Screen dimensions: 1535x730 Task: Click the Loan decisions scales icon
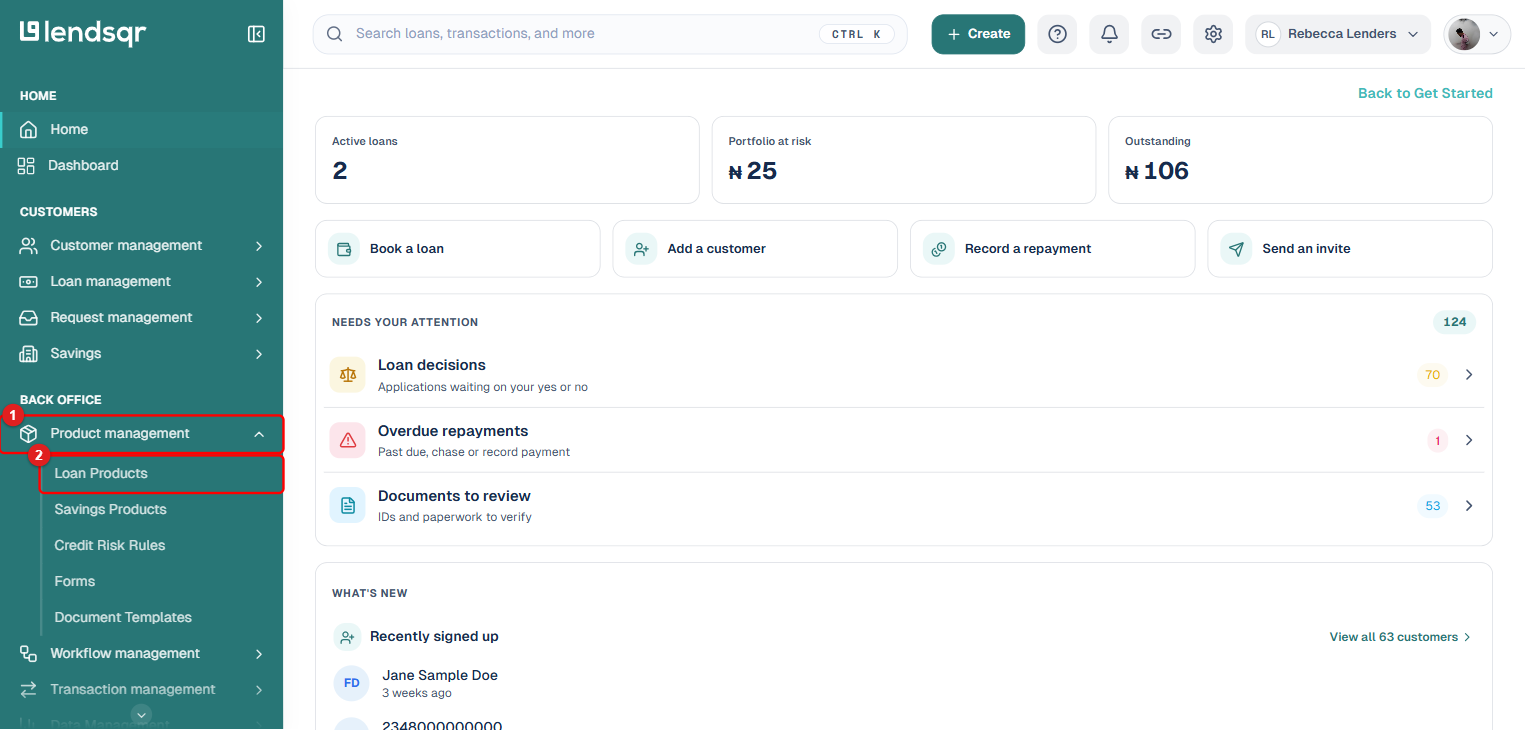click(x=348, y=375)
